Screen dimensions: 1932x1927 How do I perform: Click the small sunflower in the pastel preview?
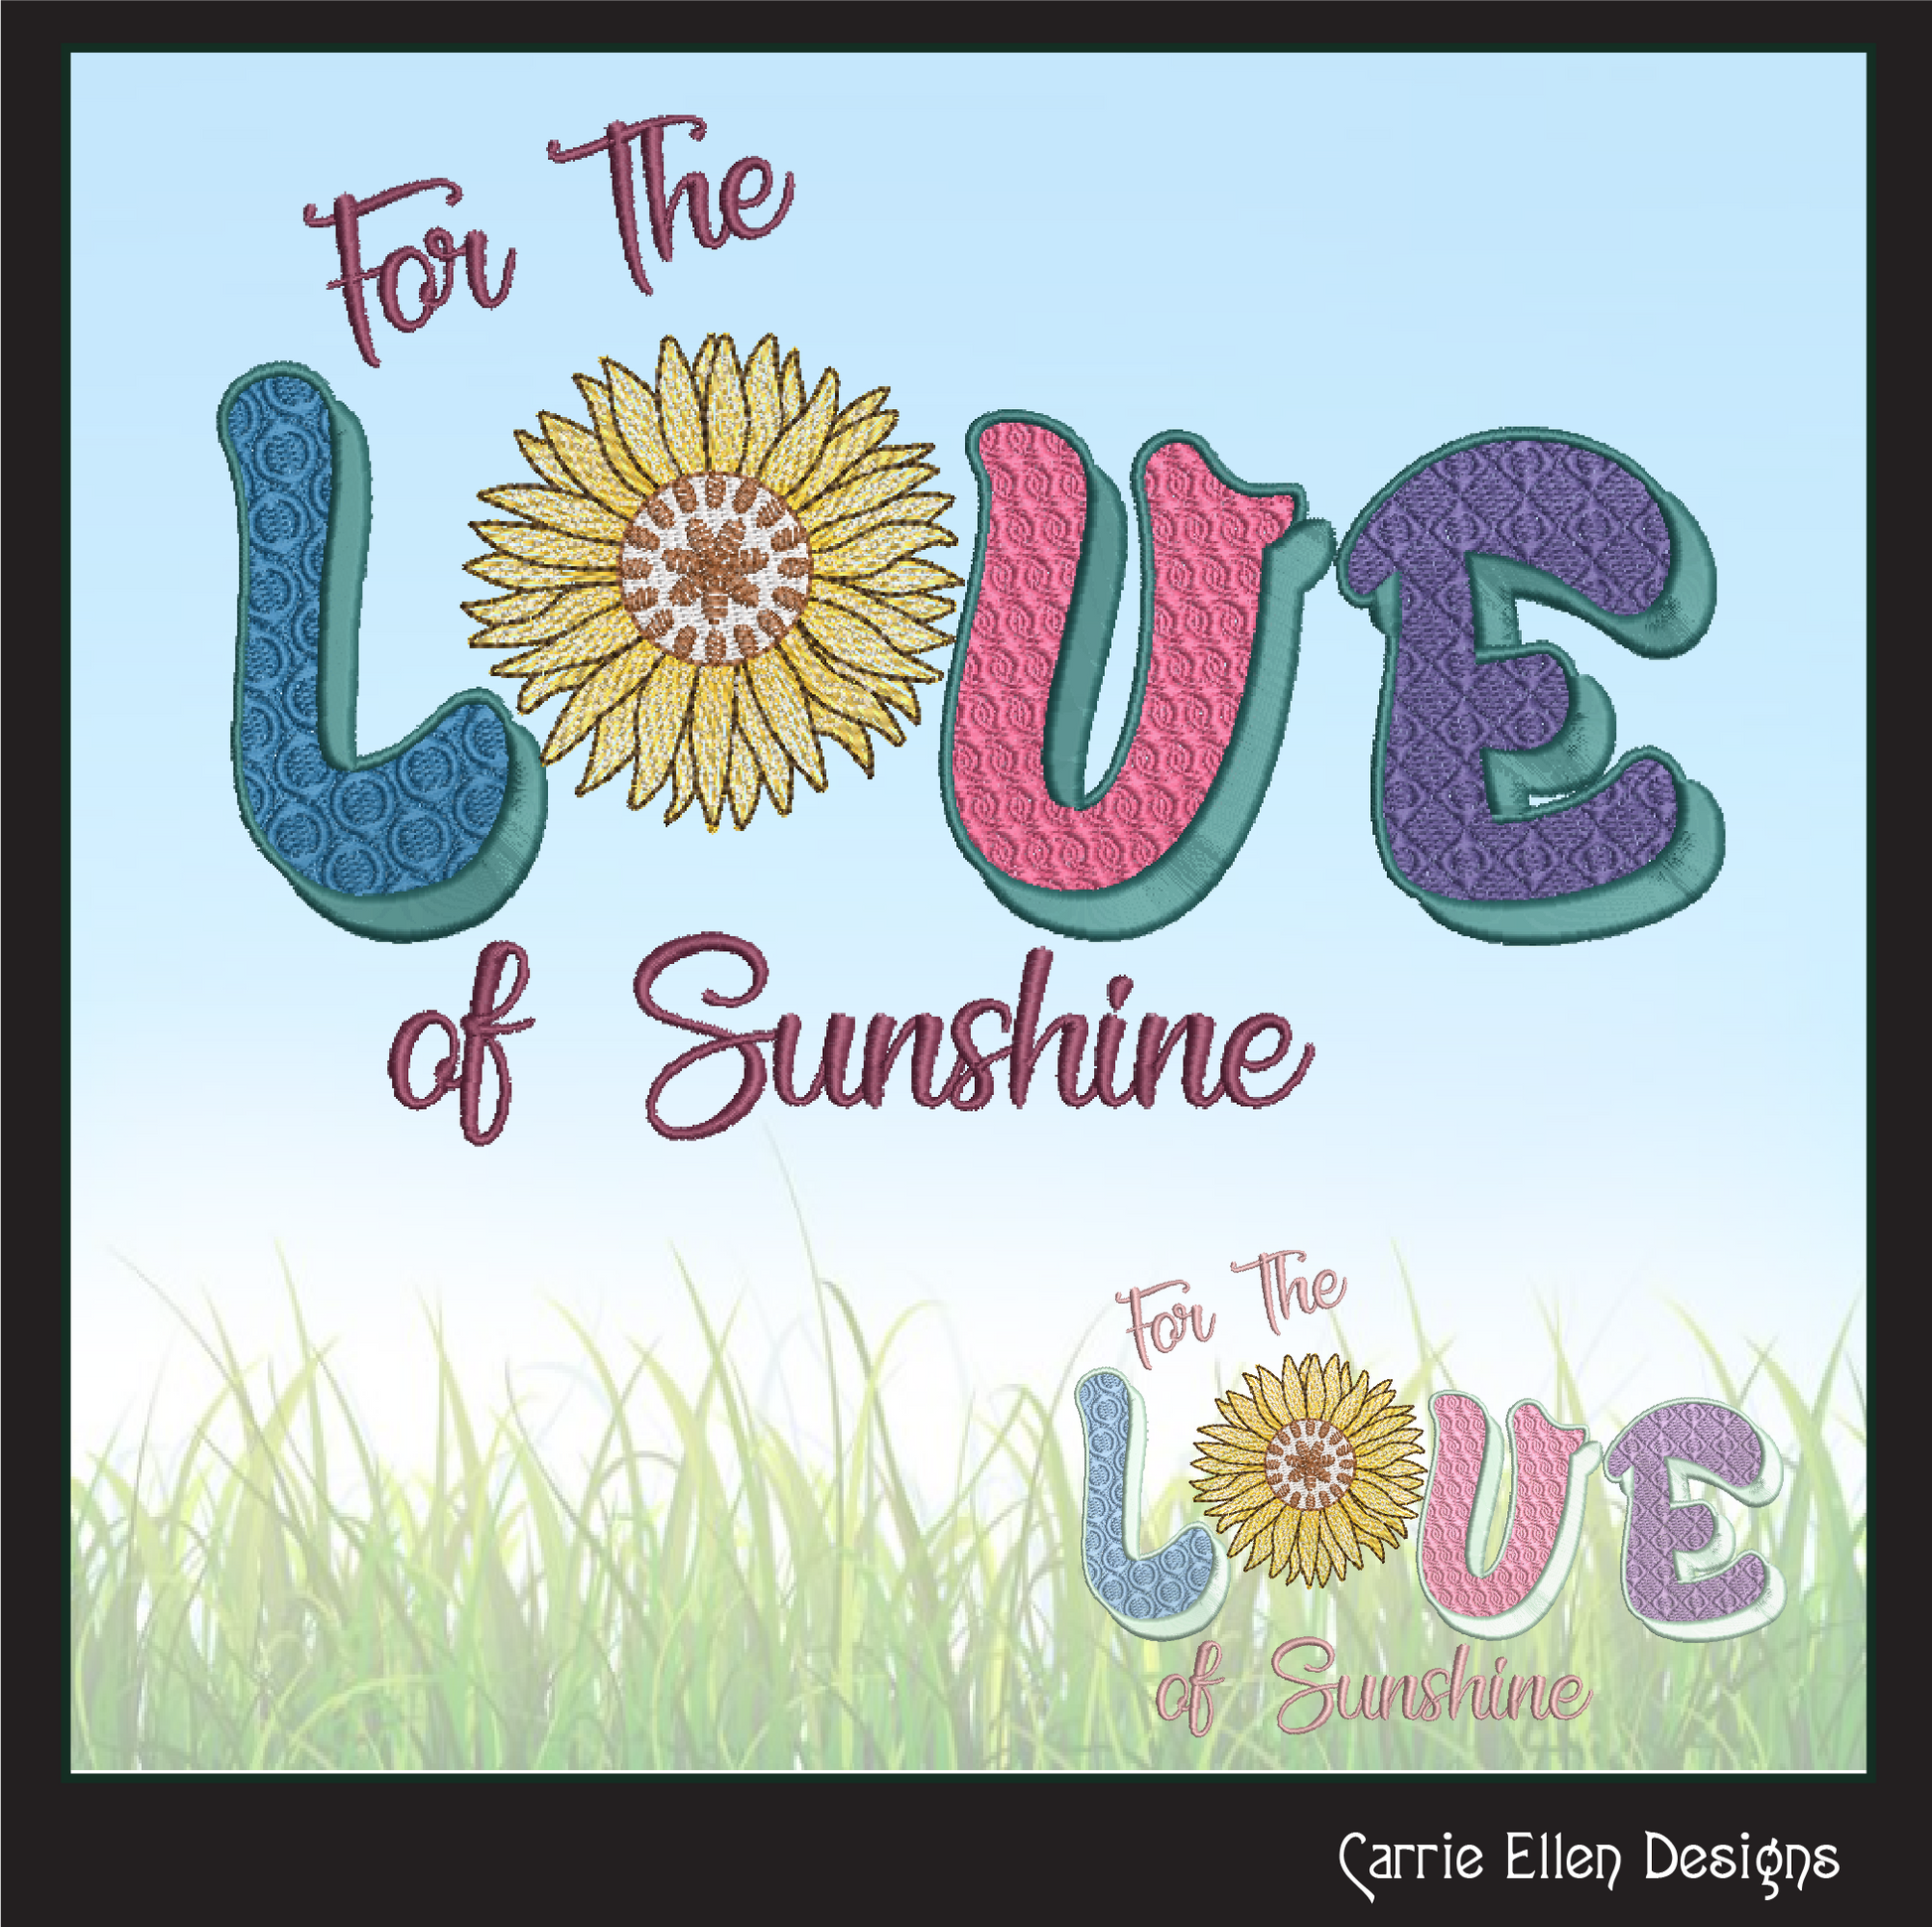(1307, 1471)
